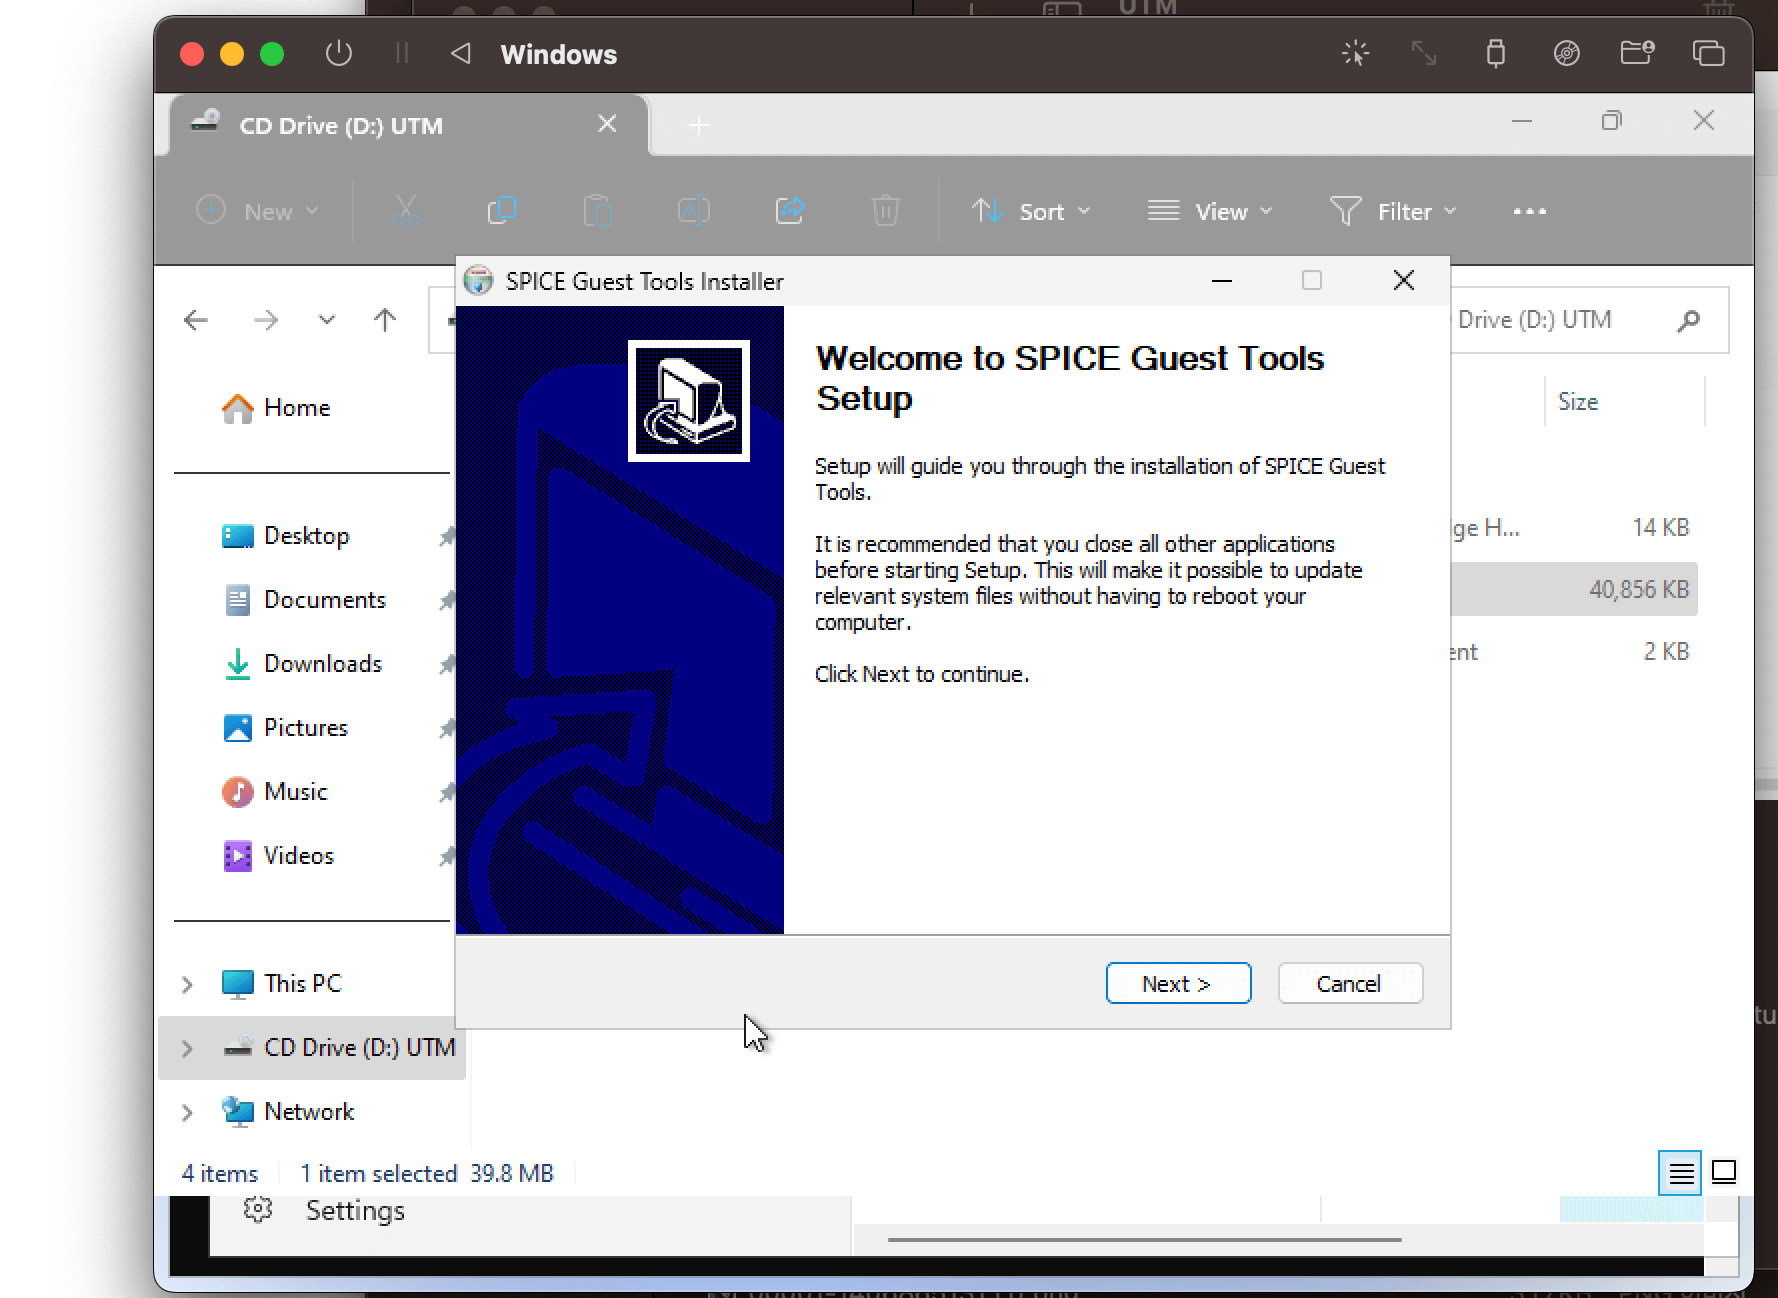Image resolution: width=1778 pixels, height=1298 pixels.
Task: Open the New dropdown in Explorer toolbar
Action: point(257,211)
